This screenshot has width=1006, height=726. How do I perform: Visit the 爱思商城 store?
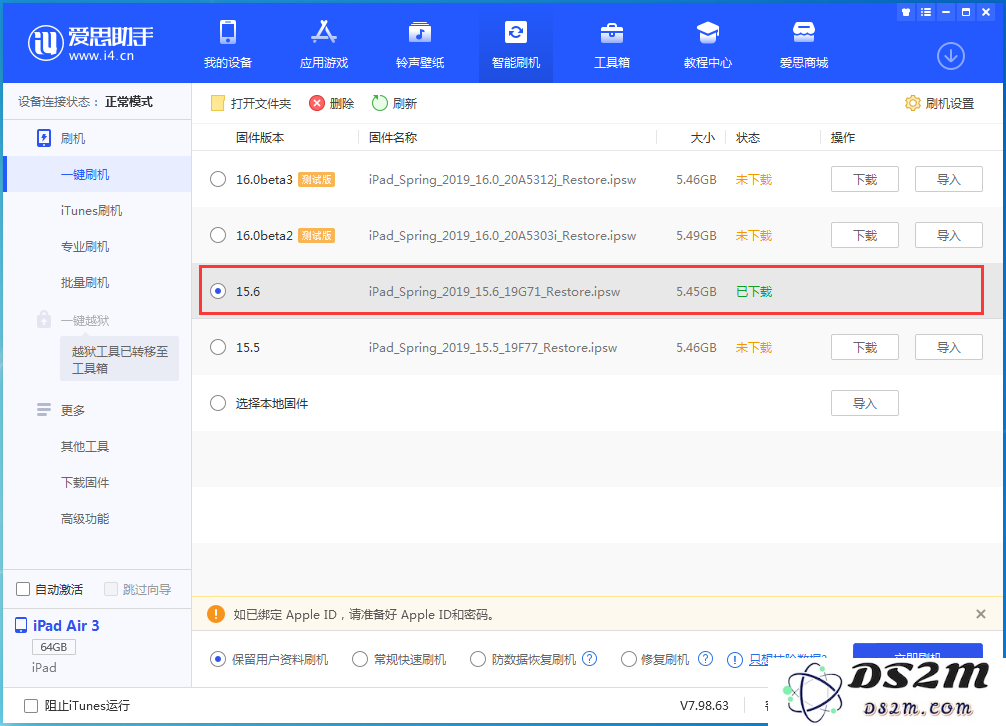coord(804,44)
